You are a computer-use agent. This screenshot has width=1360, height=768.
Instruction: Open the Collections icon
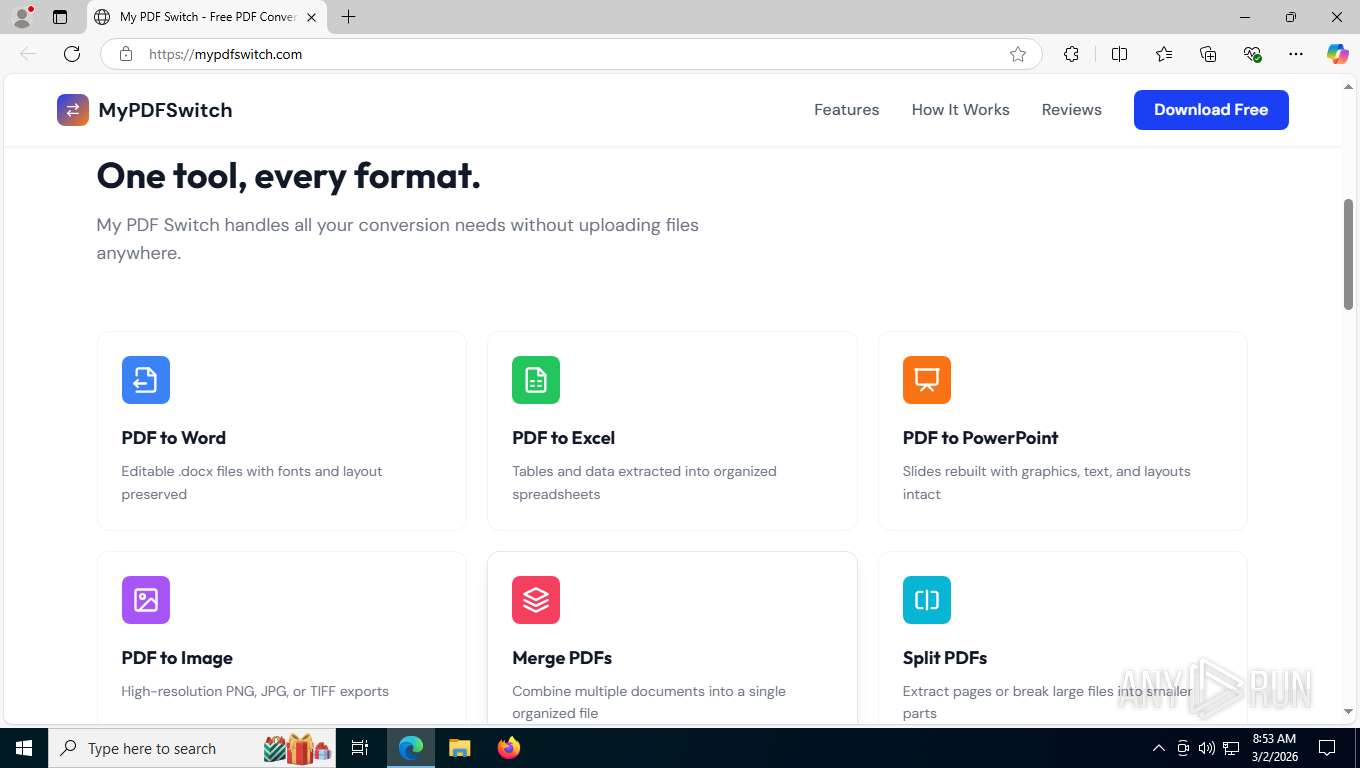(1208, 54)
